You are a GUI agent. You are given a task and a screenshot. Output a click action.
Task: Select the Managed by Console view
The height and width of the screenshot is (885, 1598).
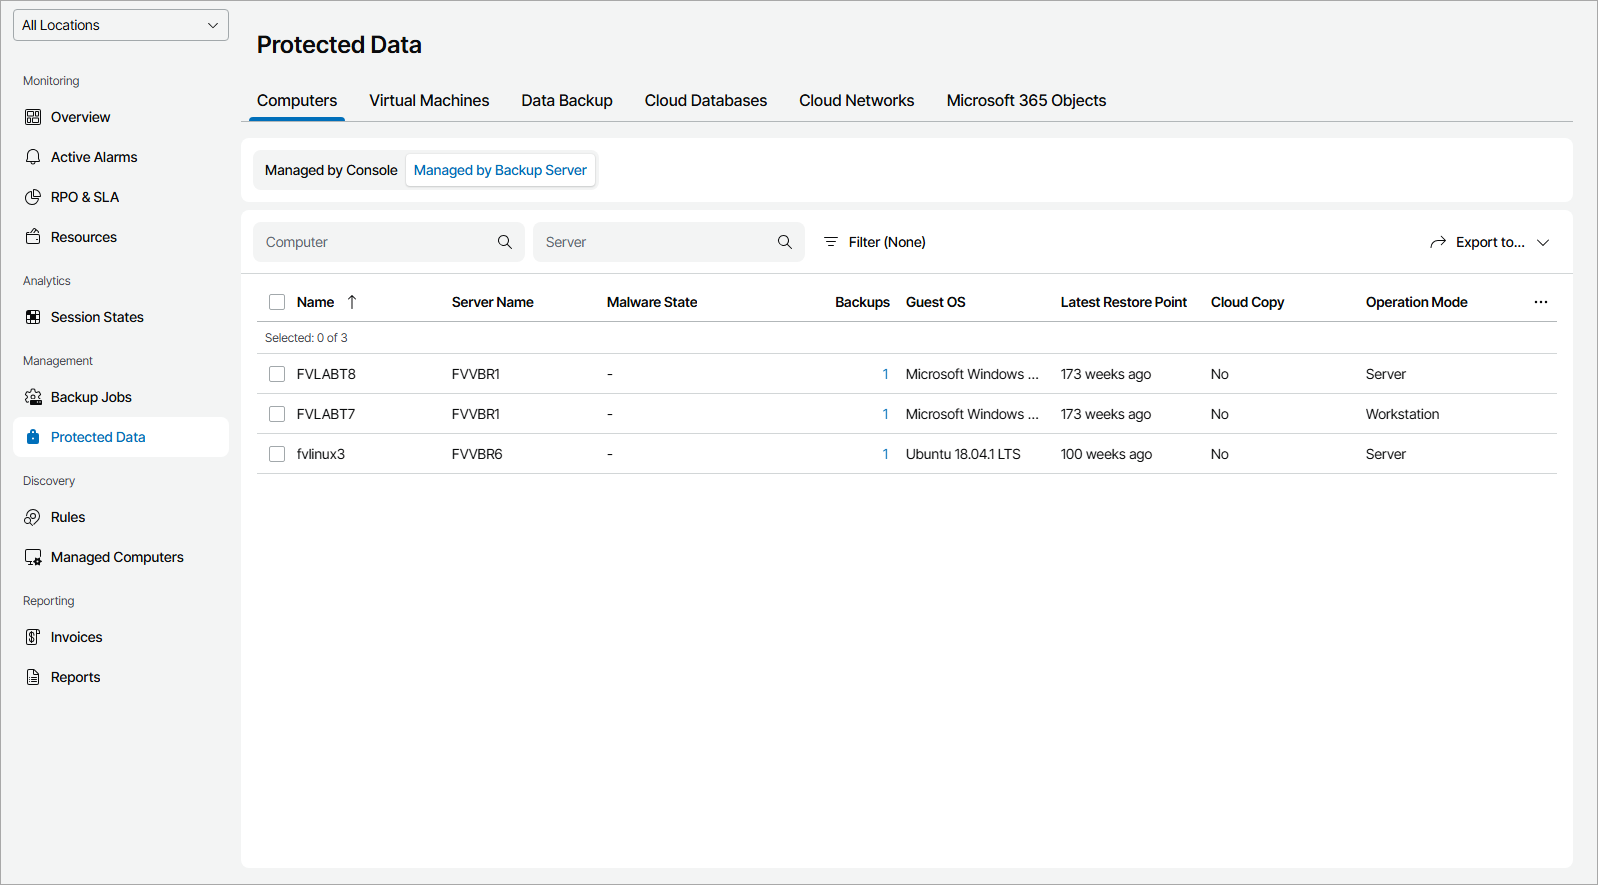click(331, 170)
